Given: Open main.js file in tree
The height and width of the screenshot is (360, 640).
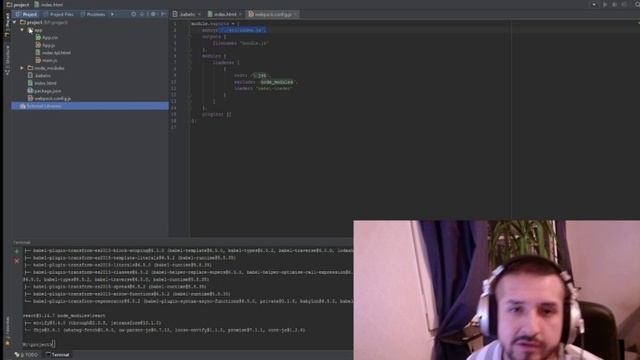Looking at the screenshot, I should pyautogui.click(x=47, y=60).
